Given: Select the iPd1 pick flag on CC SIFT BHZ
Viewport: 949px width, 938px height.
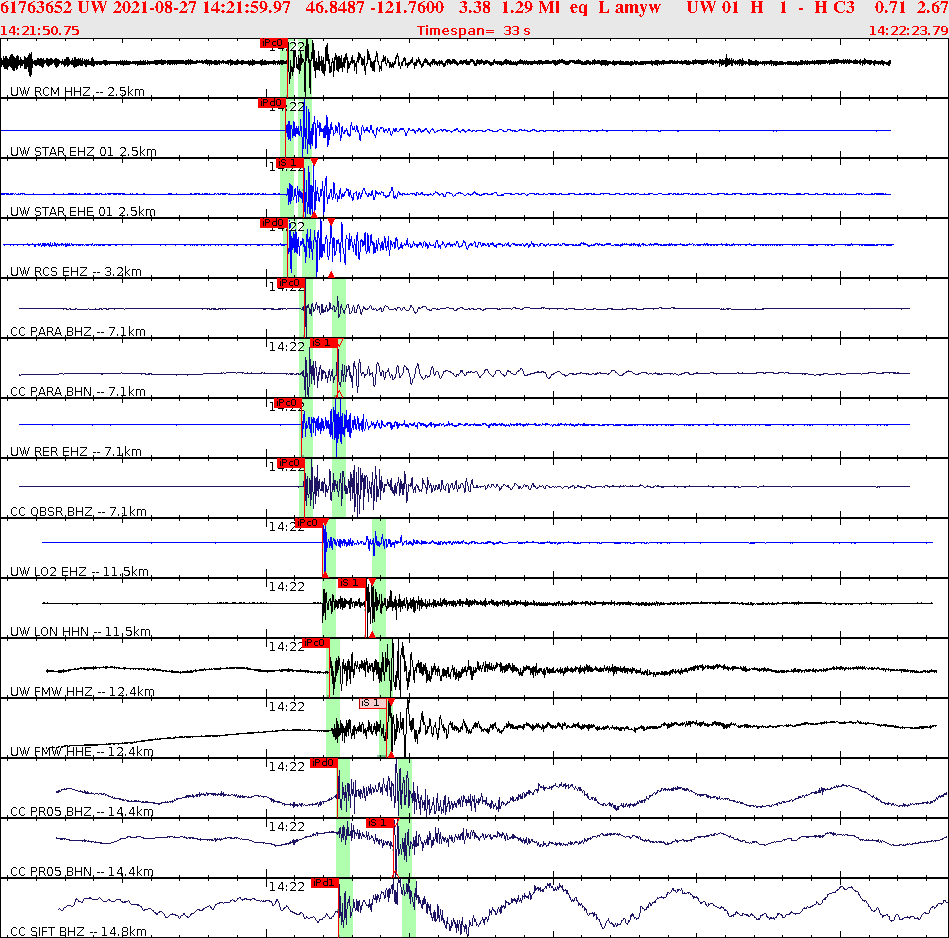Looking at the screenshot, I should (x=323, y=881).
